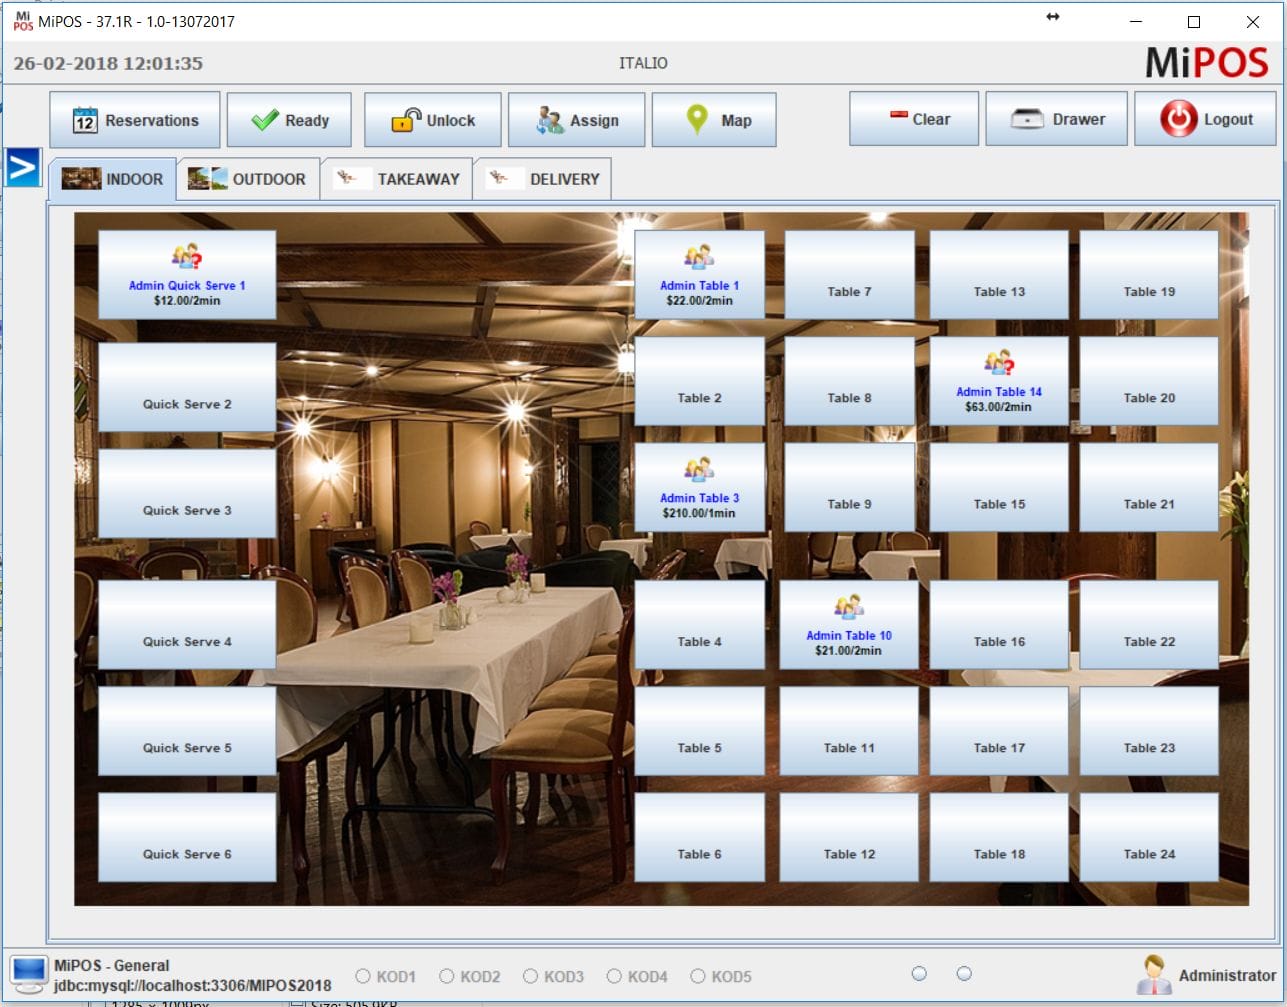This screenshot has width=1287, height=1007.
Task: Expand the blue arrow side panel
Action: coord(22,167)
